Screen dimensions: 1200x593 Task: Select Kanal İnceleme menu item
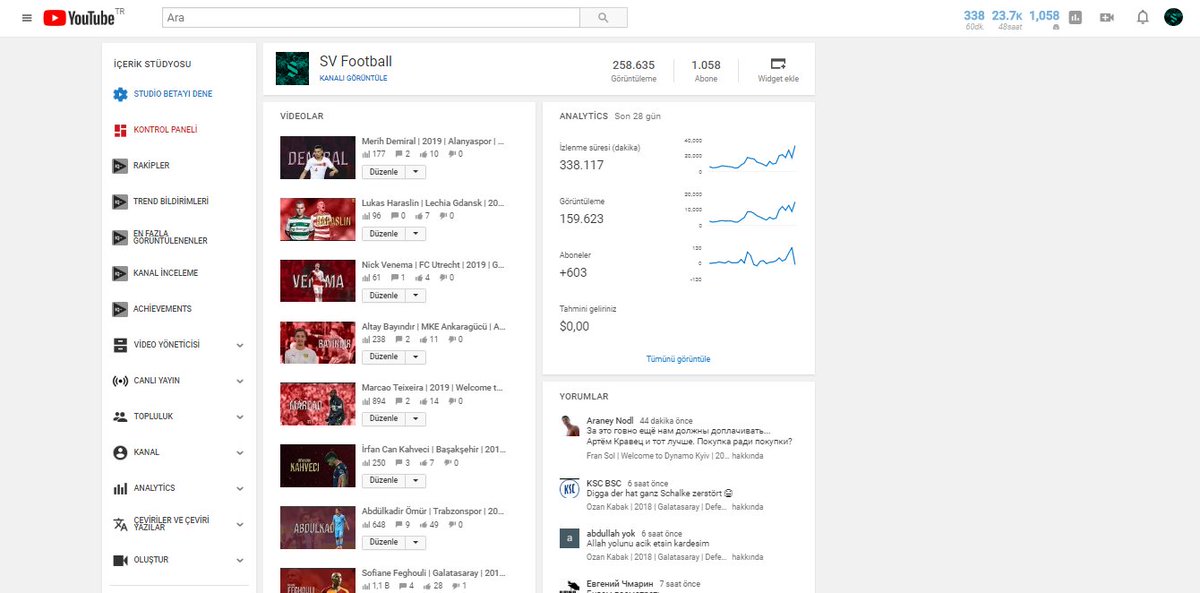(166, 273)
